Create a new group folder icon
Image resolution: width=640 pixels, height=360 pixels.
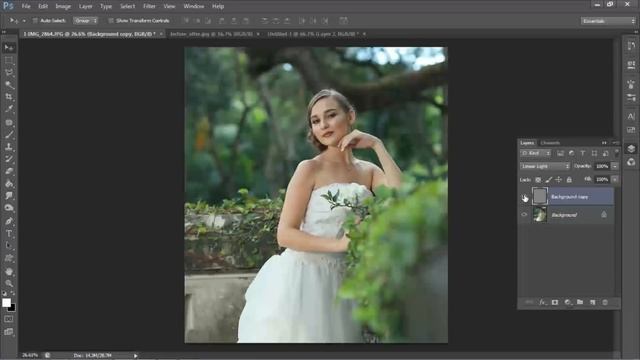[580, 302]
